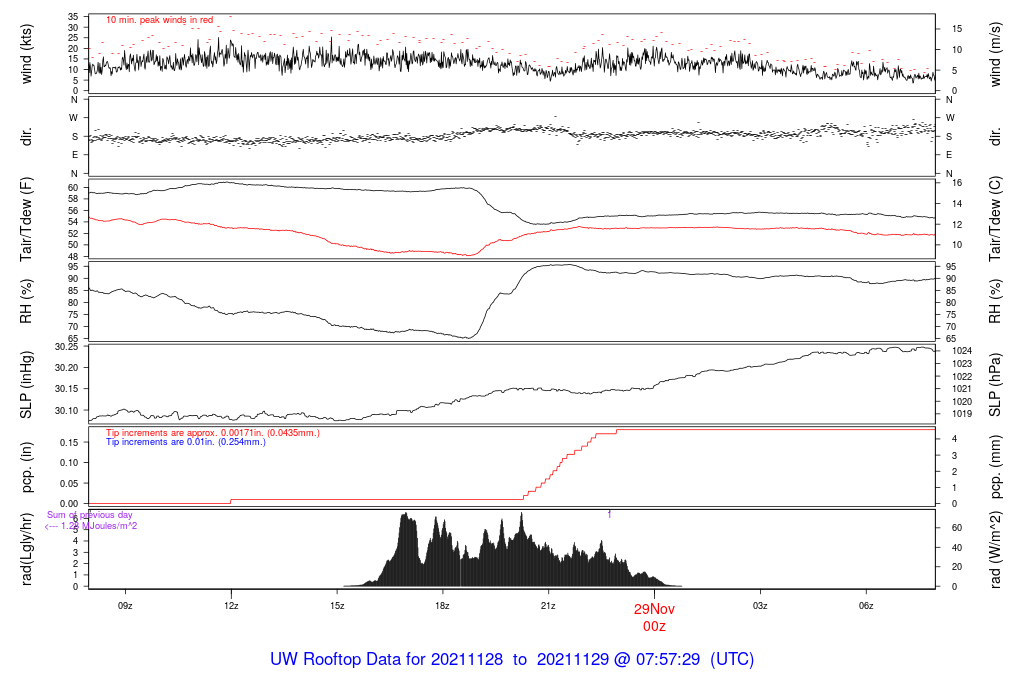Click the "09z" time tick label

click(125, 606)
